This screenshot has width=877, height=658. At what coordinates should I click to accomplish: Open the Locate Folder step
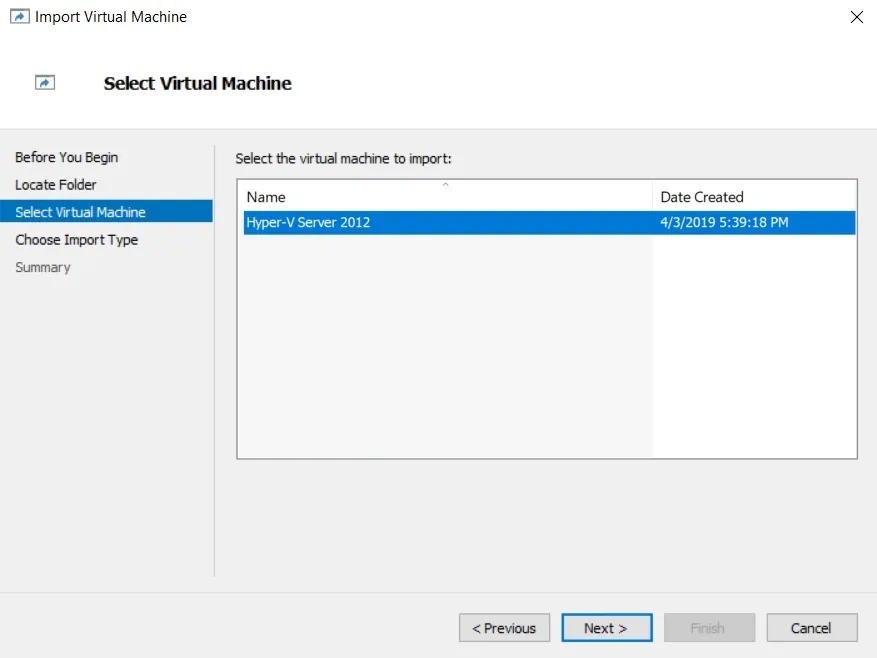[x=56, y=185]
